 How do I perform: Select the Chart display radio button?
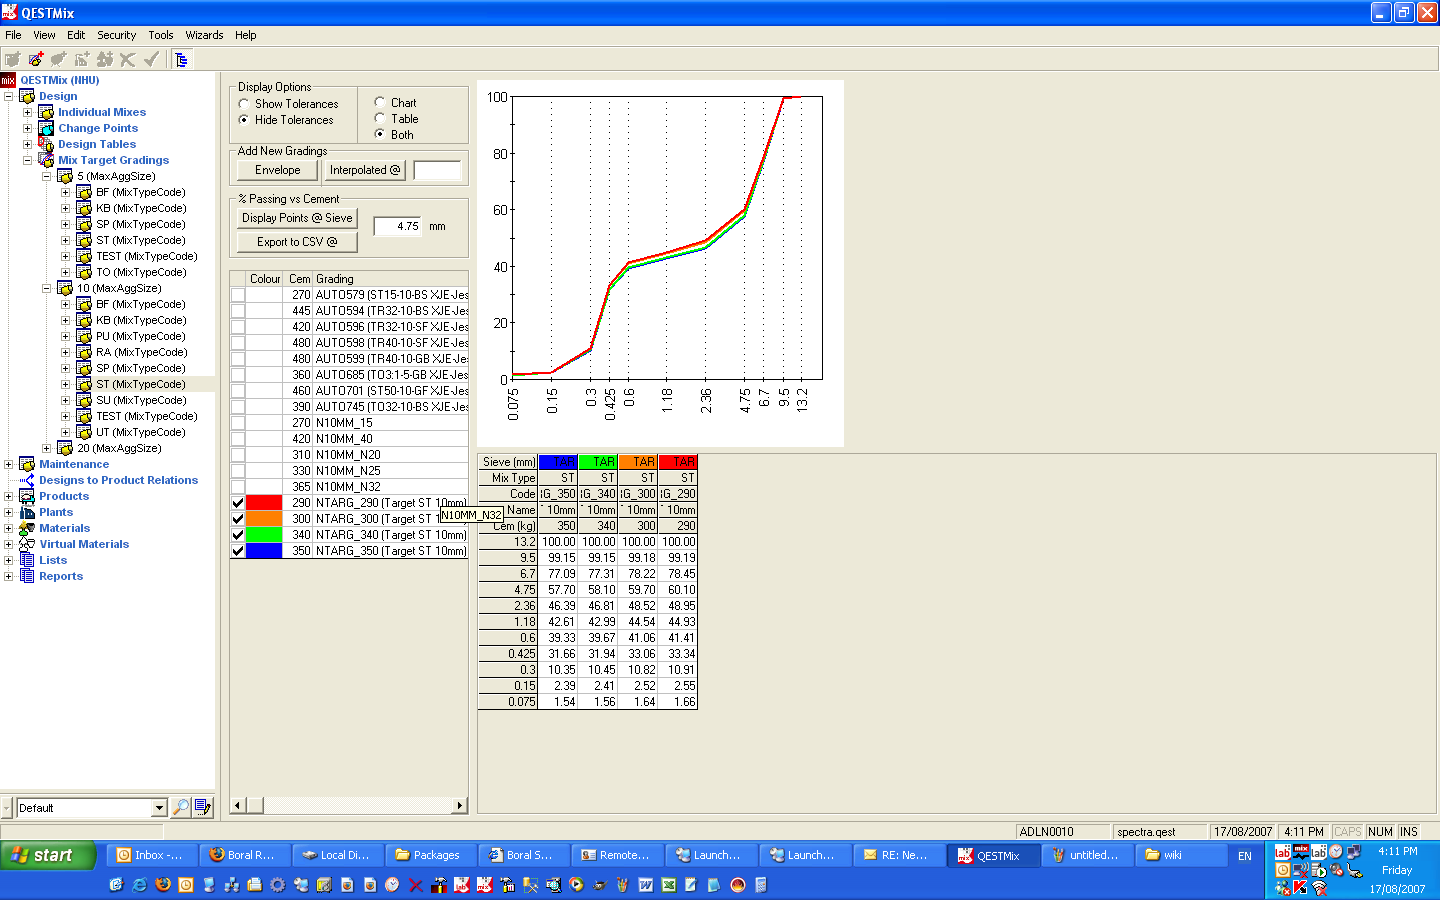[380, 102]
